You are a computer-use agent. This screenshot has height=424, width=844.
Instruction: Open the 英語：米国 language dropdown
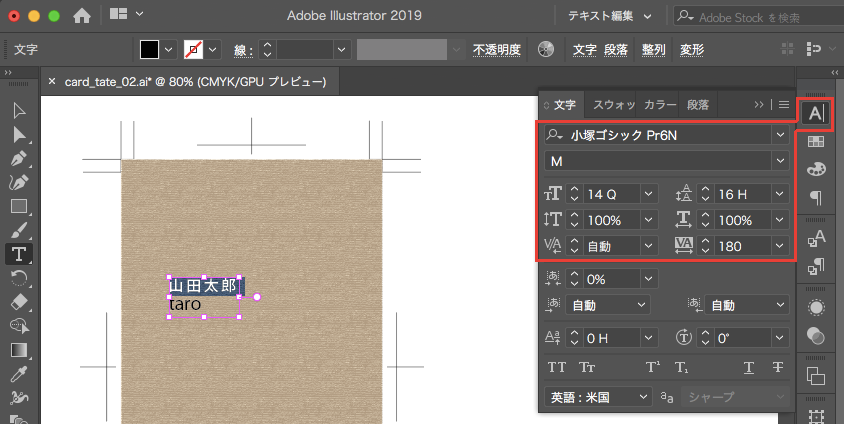598,397
